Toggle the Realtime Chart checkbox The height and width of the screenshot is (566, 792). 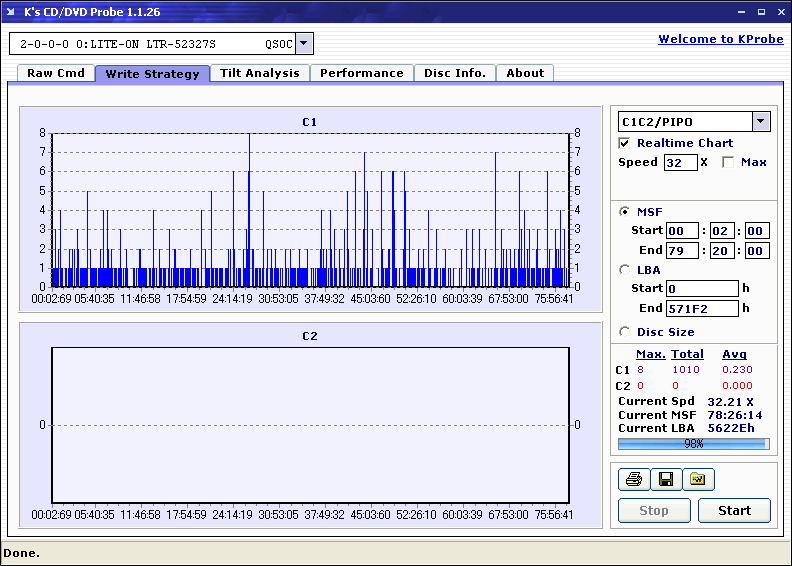(625, 143)
